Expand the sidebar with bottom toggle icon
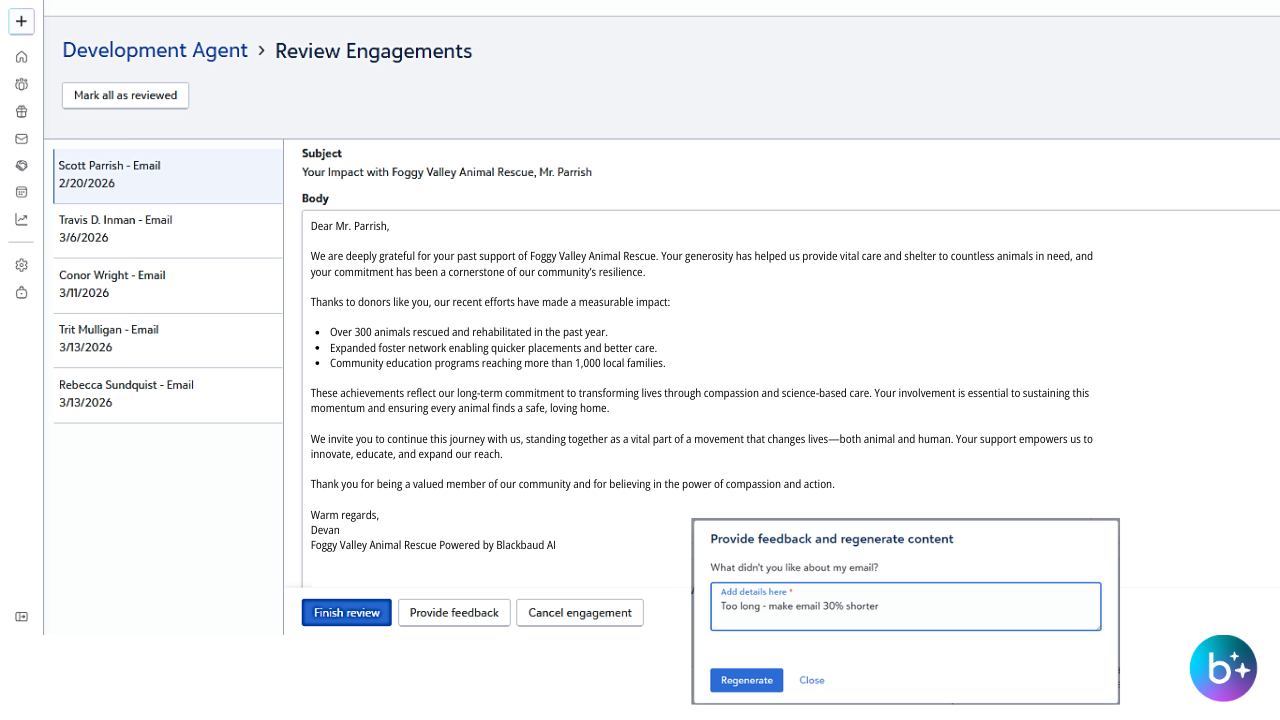The image size is (1280, 720). tap(21, 617)
